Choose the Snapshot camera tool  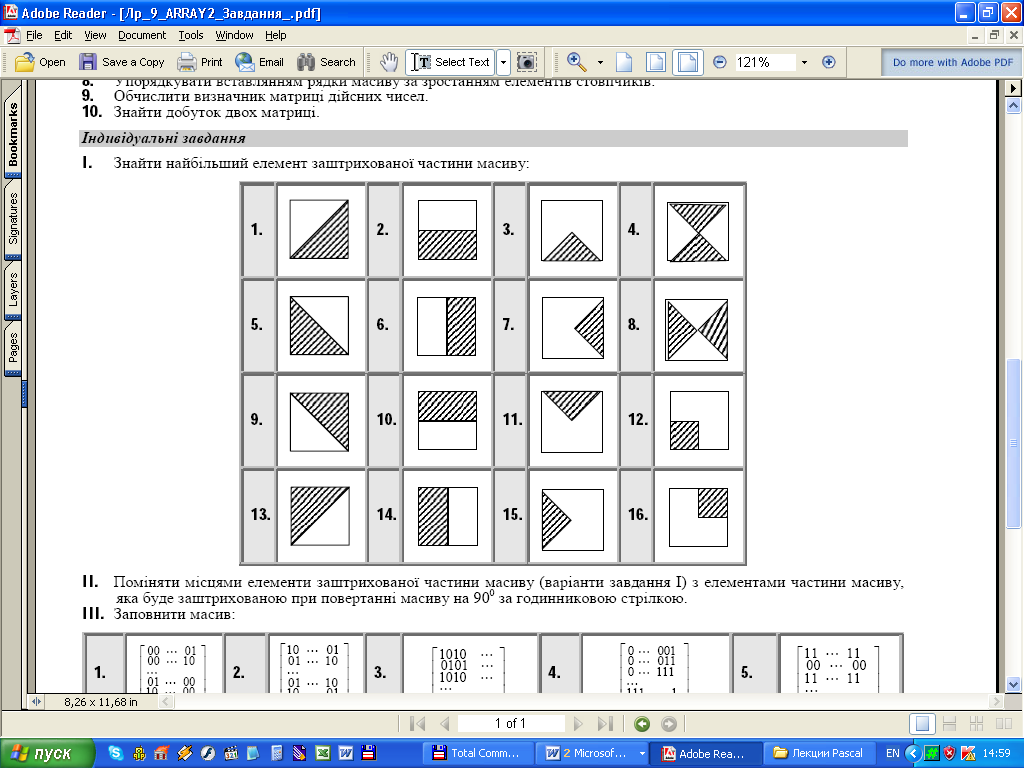tap(526, 62)
